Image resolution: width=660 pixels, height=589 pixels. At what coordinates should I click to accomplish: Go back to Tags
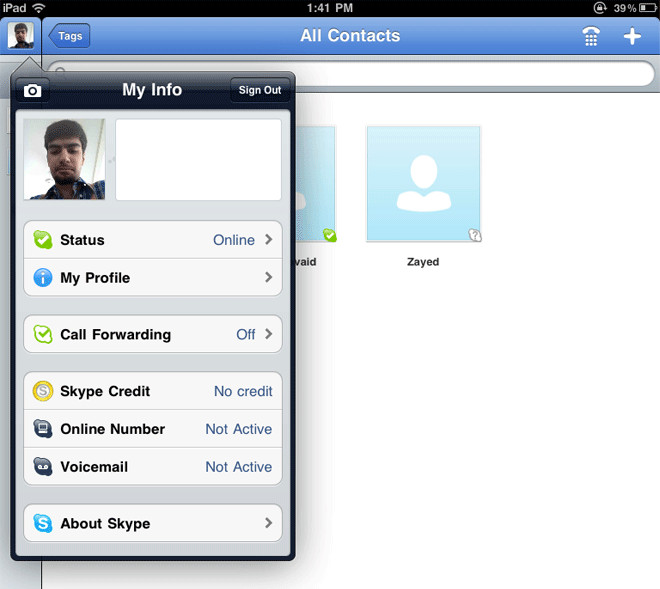(x=69, y=36)
